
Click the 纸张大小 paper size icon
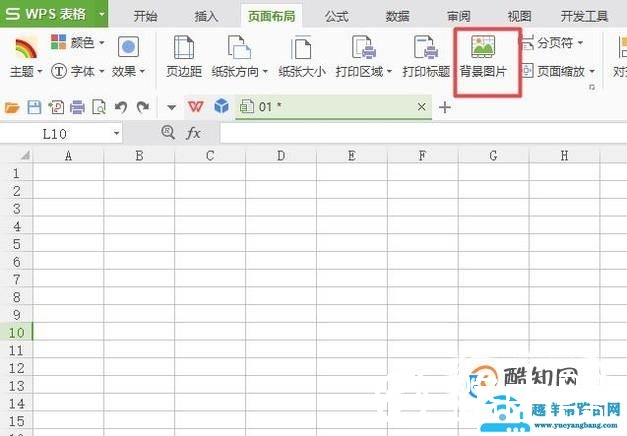[x=302, y=48]
